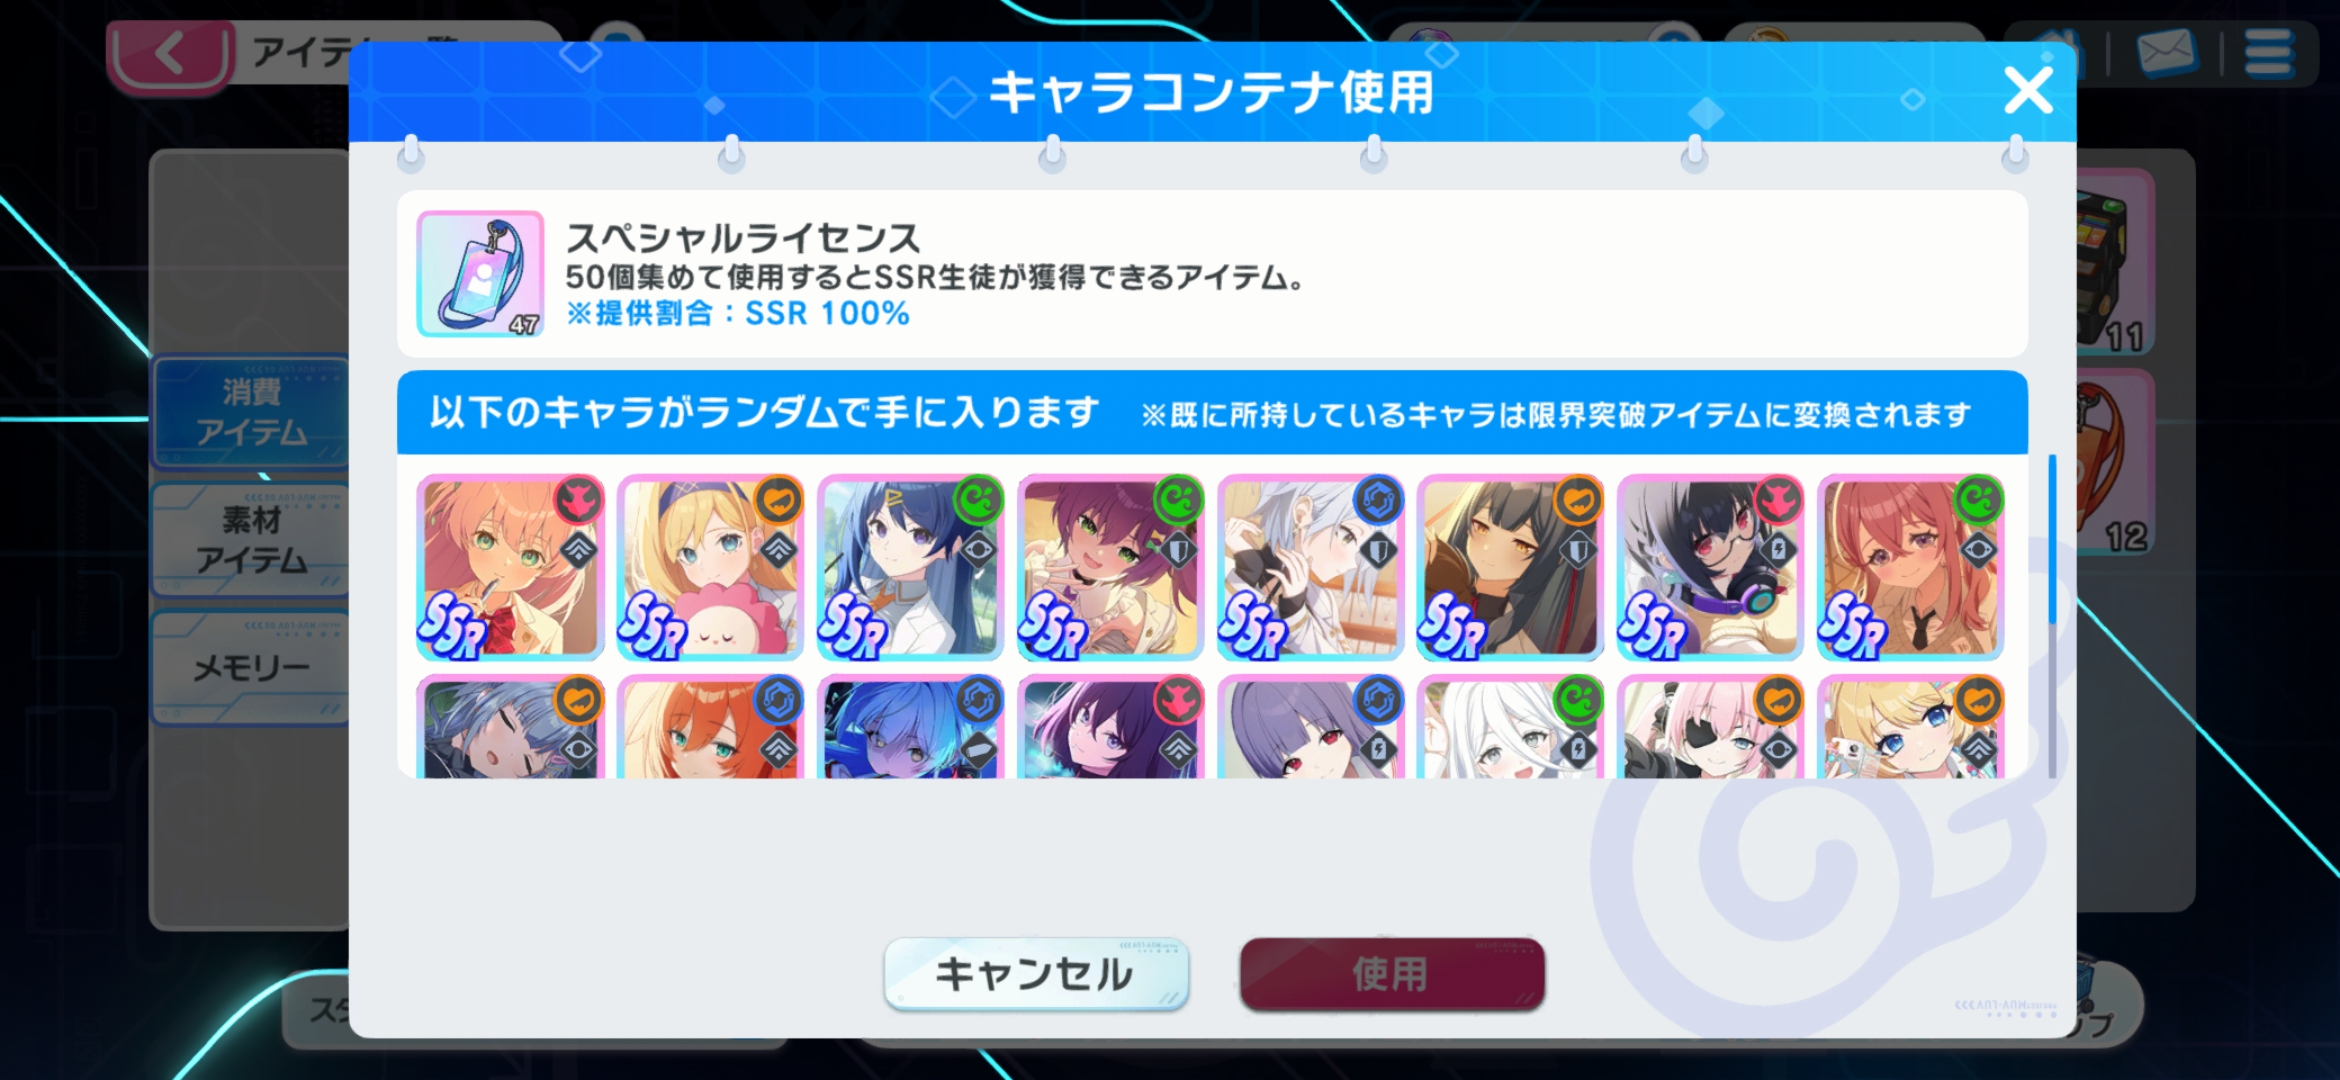The image size is (2340, 1080).
Task: Select the purple-haired SSR character with green eyes
Action: 1110,567
